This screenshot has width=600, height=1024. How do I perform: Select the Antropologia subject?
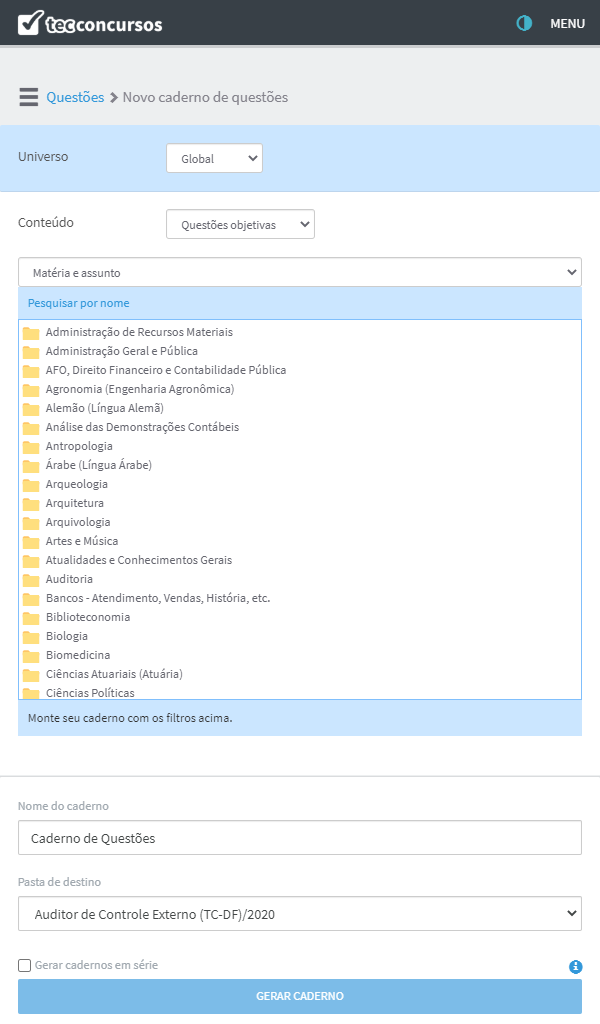point(79,445)
